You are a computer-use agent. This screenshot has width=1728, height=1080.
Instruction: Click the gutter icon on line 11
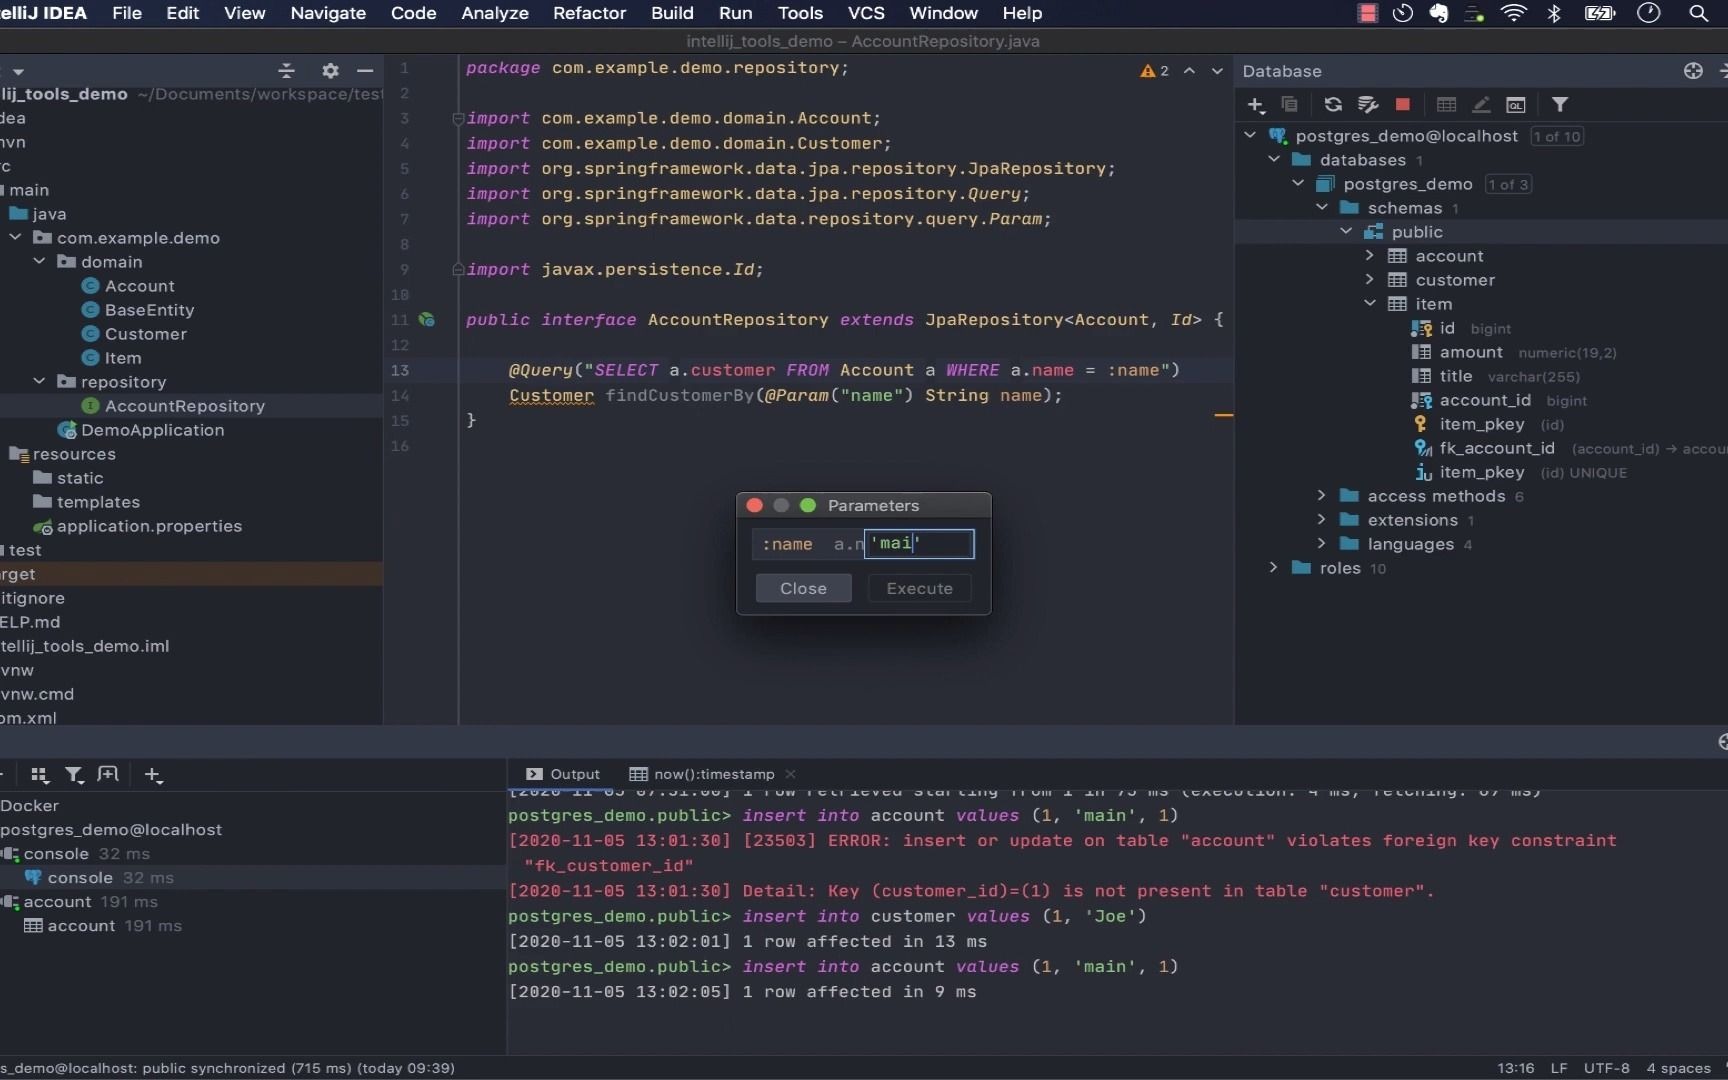(x=427, y=320)
